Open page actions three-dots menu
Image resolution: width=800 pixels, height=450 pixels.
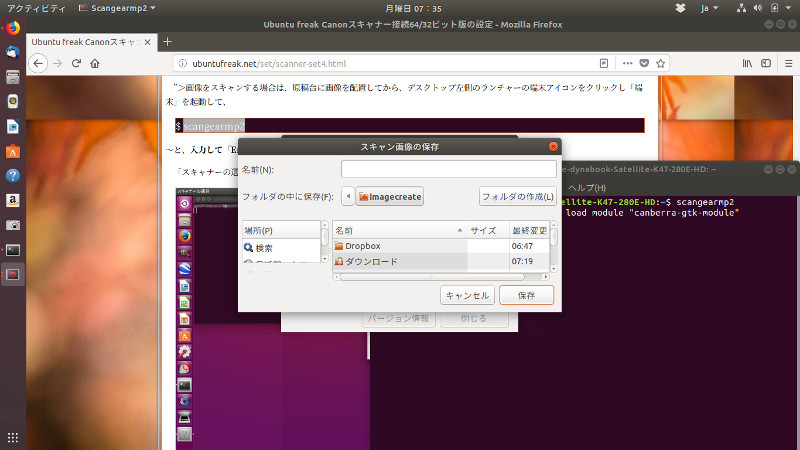pos(627,63)
